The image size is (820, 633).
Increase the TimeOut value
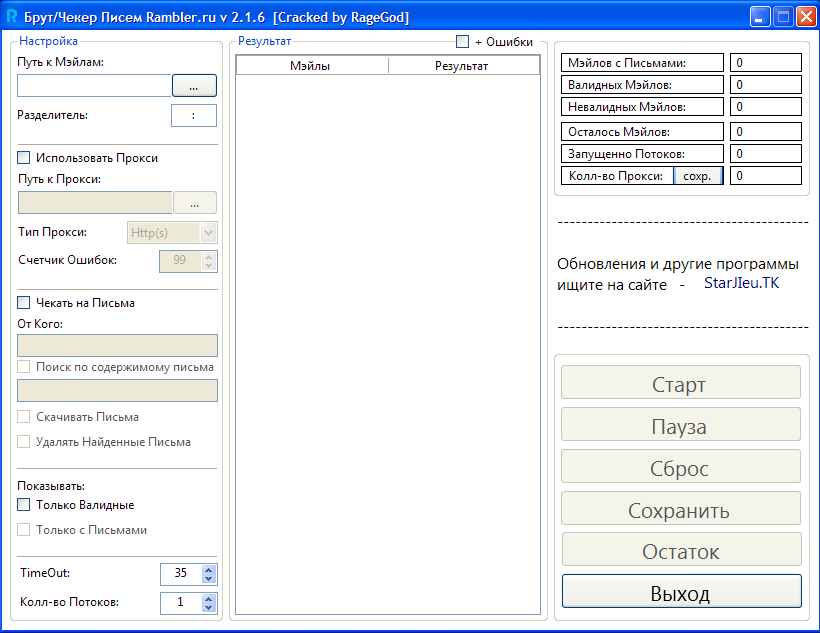coord(209,570)
